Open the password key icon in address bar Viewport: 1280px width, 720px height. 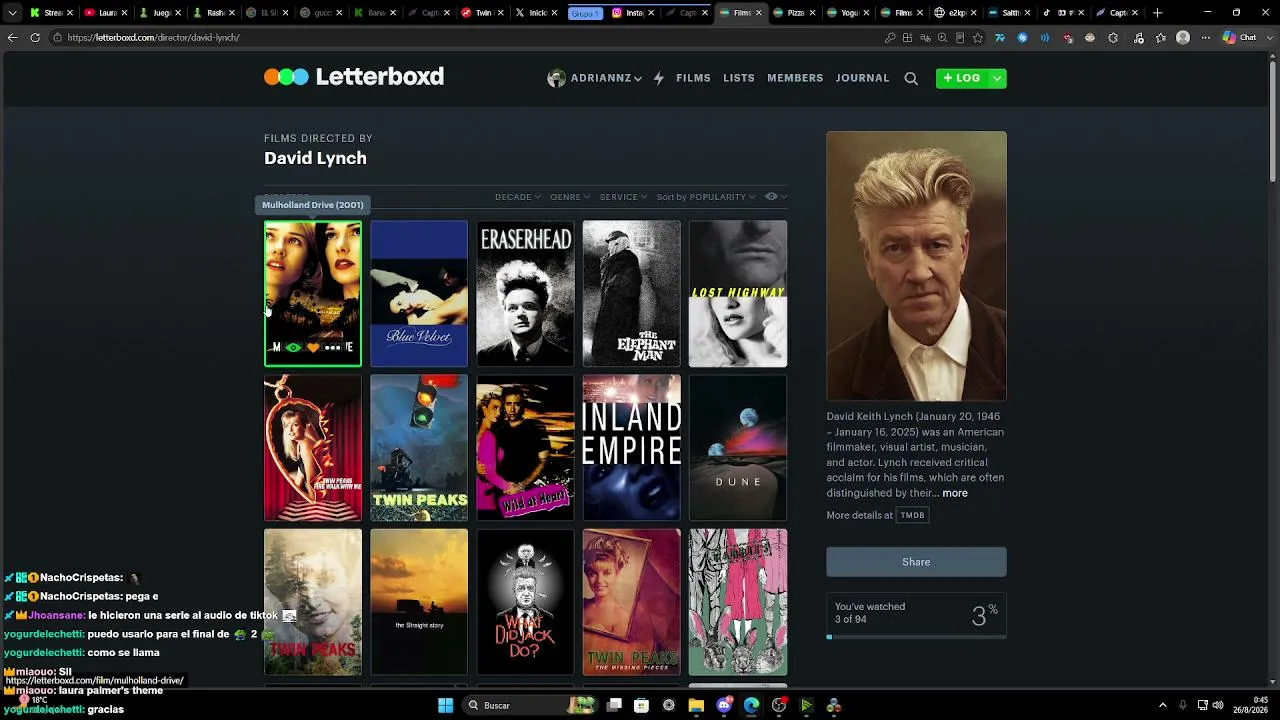890,38
